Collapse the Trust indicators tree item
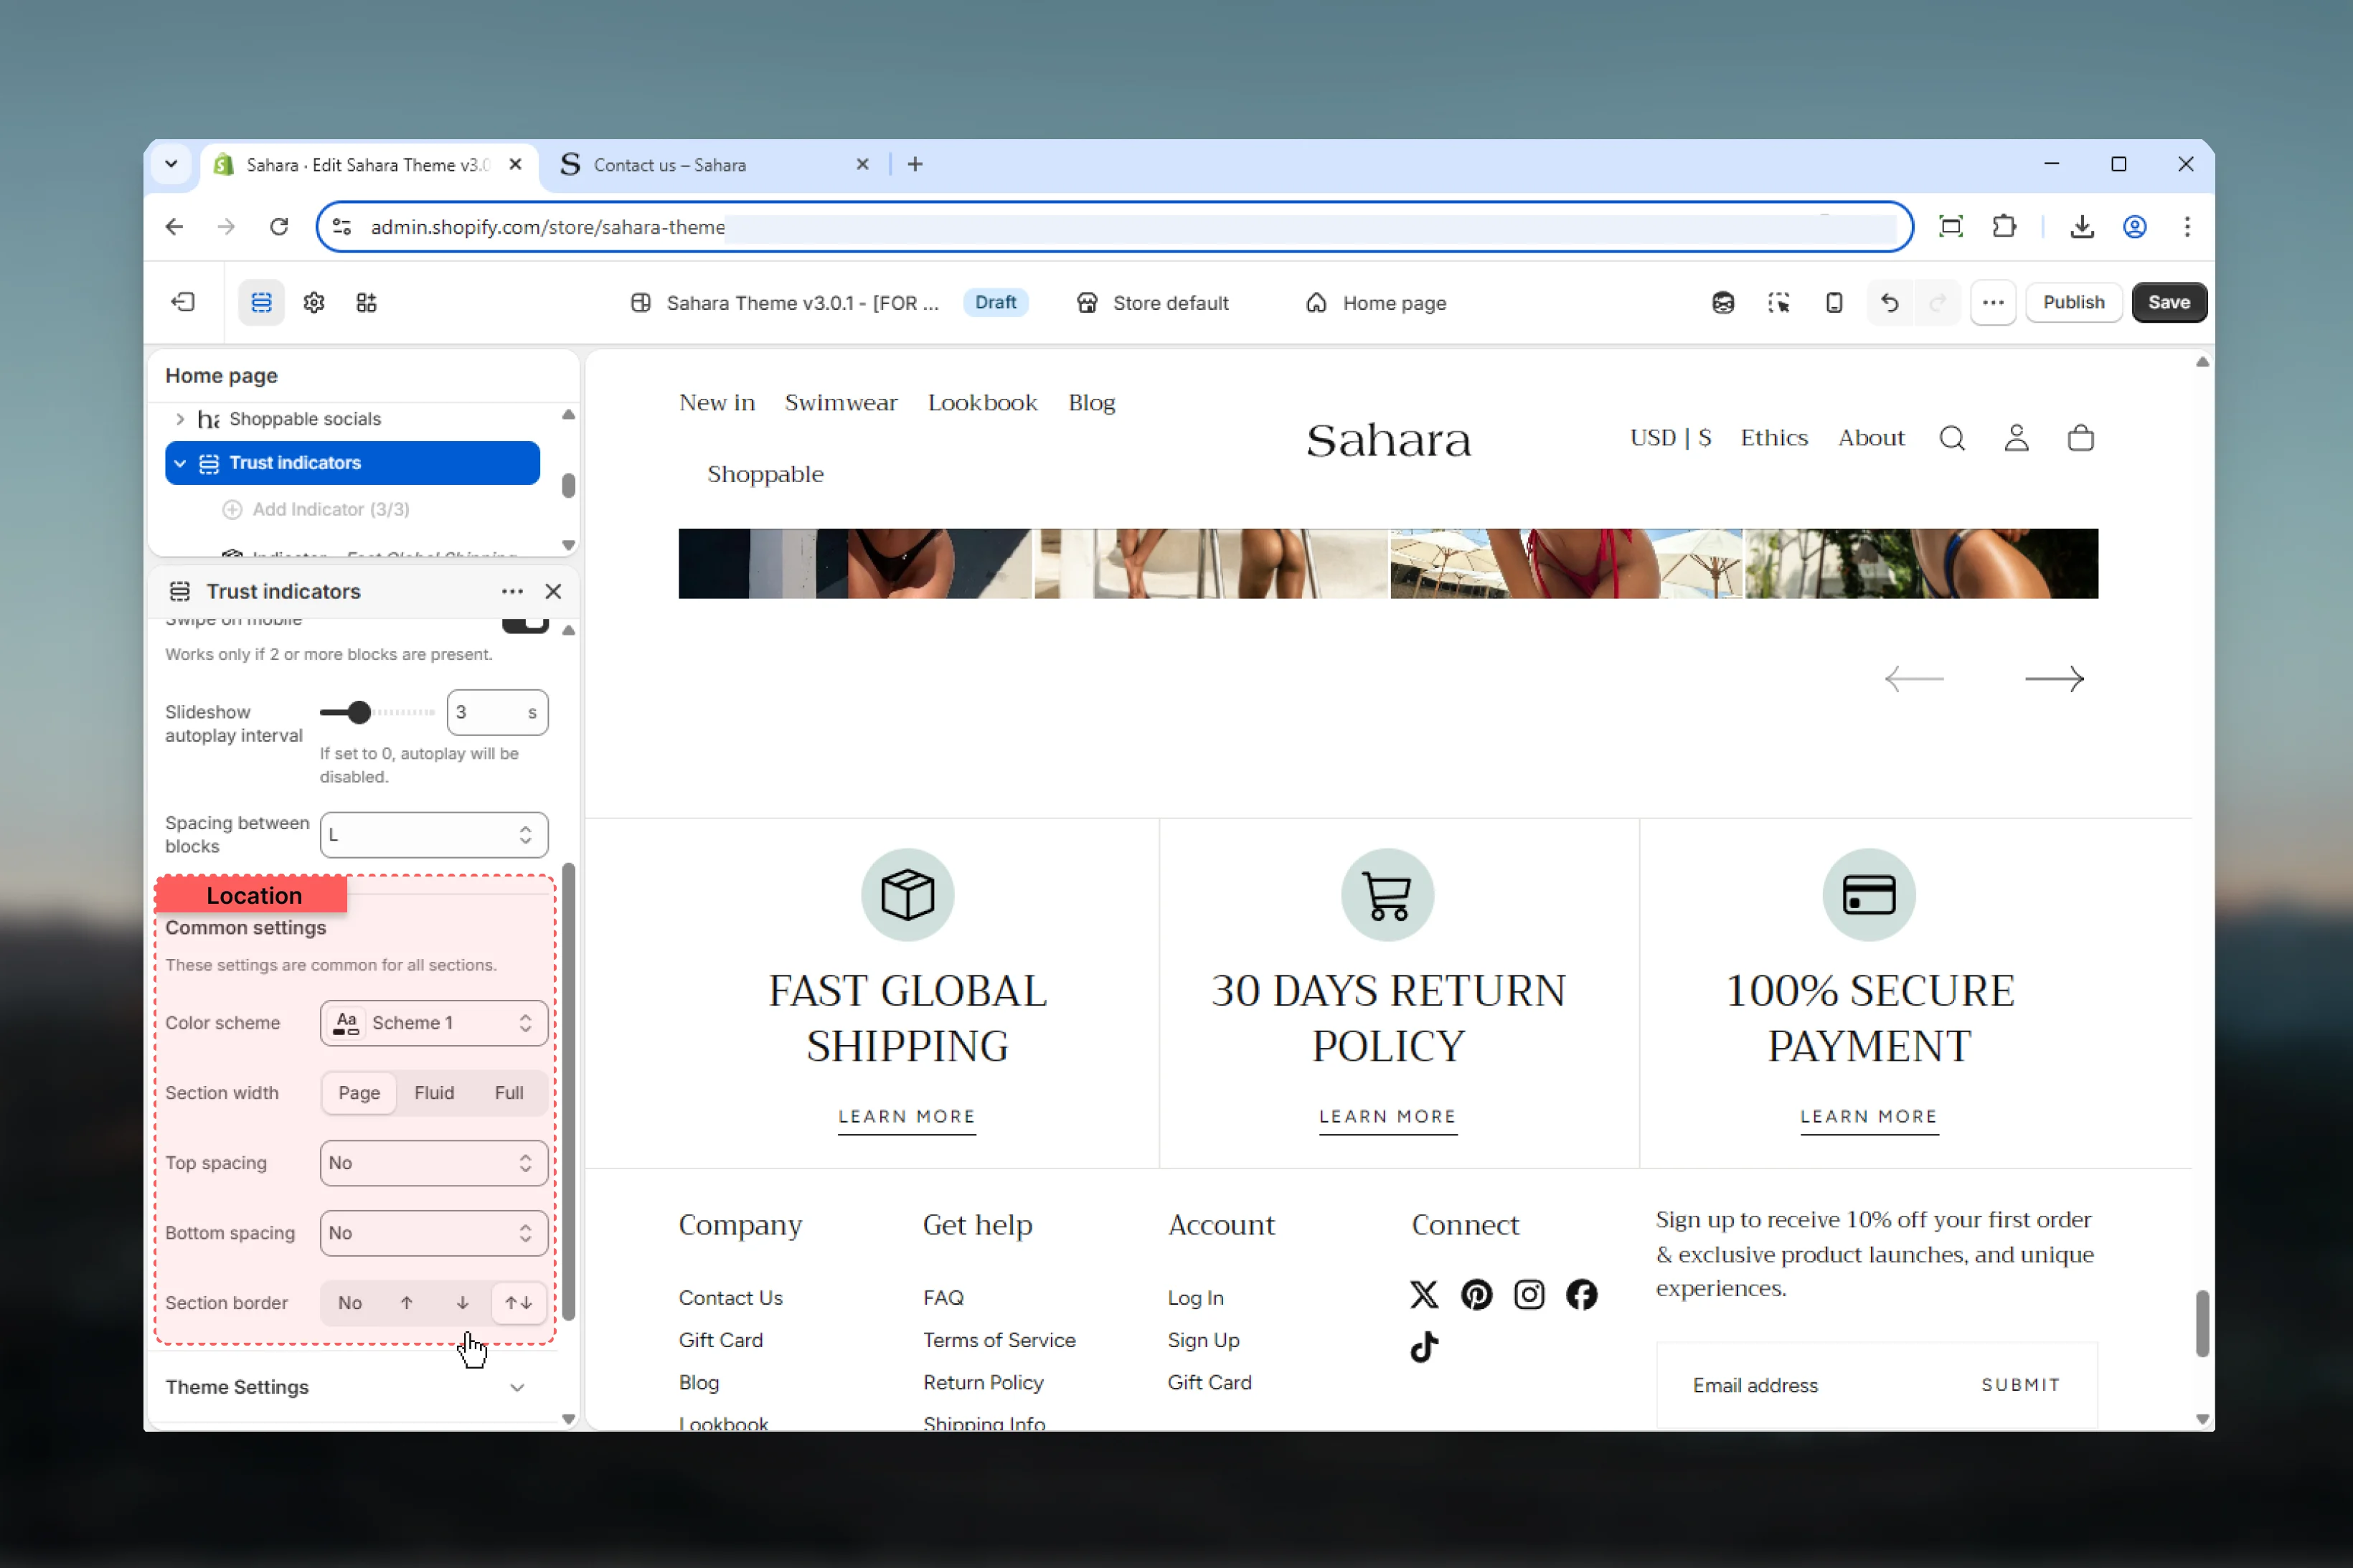2353x1568 pixels. 180,463
